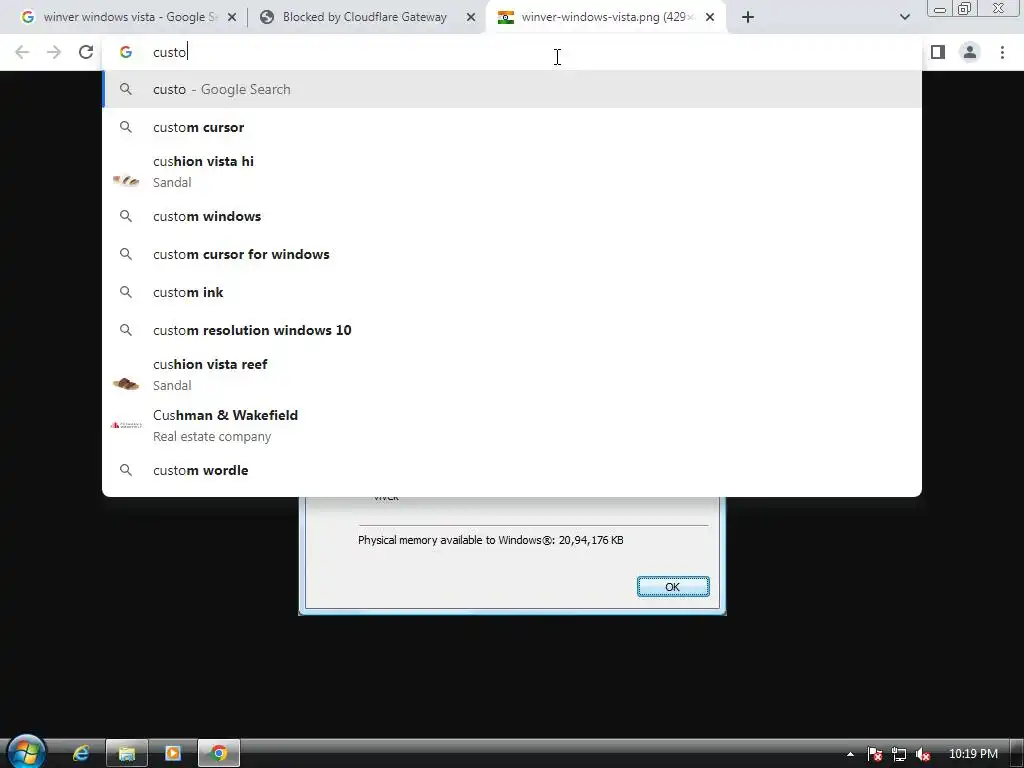Show hidden tray icons arrow
The width and height of the screenshot is (1024, 768).
point(850,754)
